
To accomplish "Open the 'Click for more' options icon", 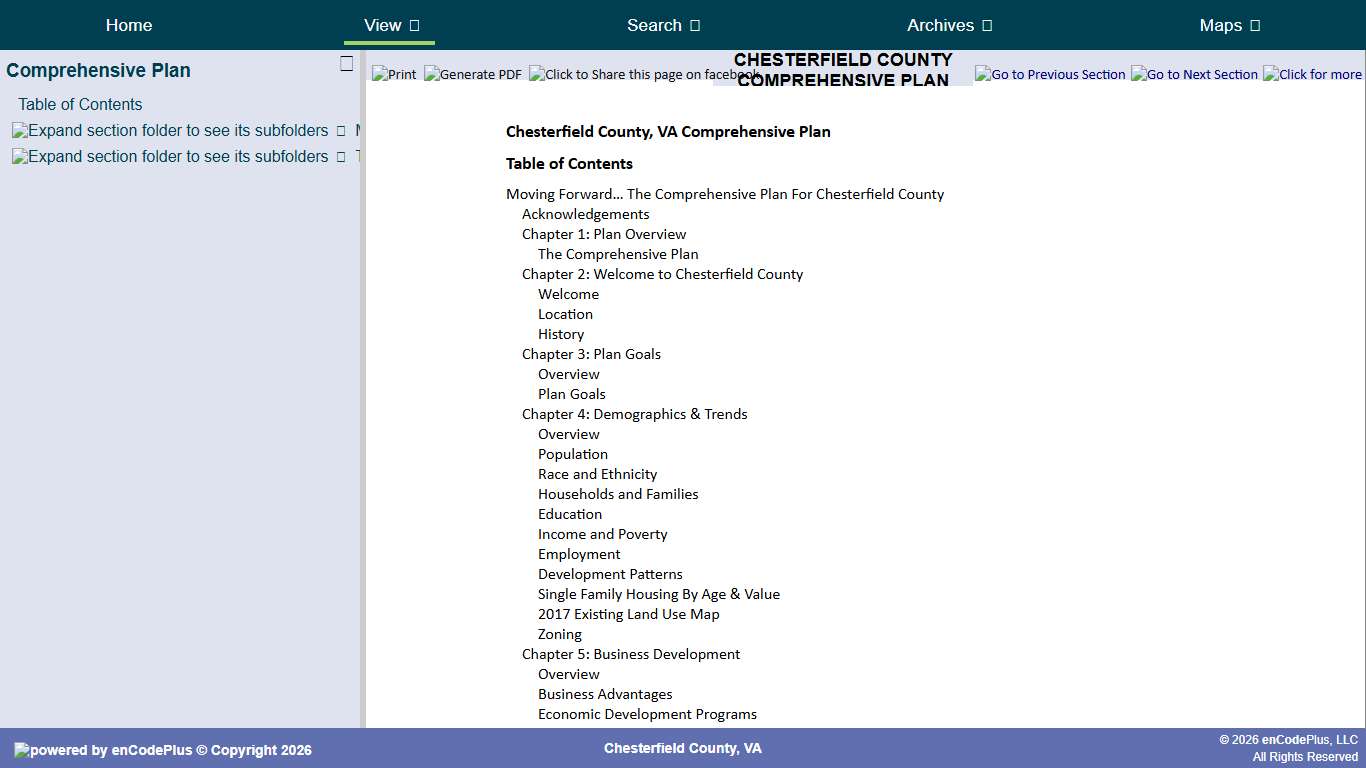I will [x=1312, y=73].
